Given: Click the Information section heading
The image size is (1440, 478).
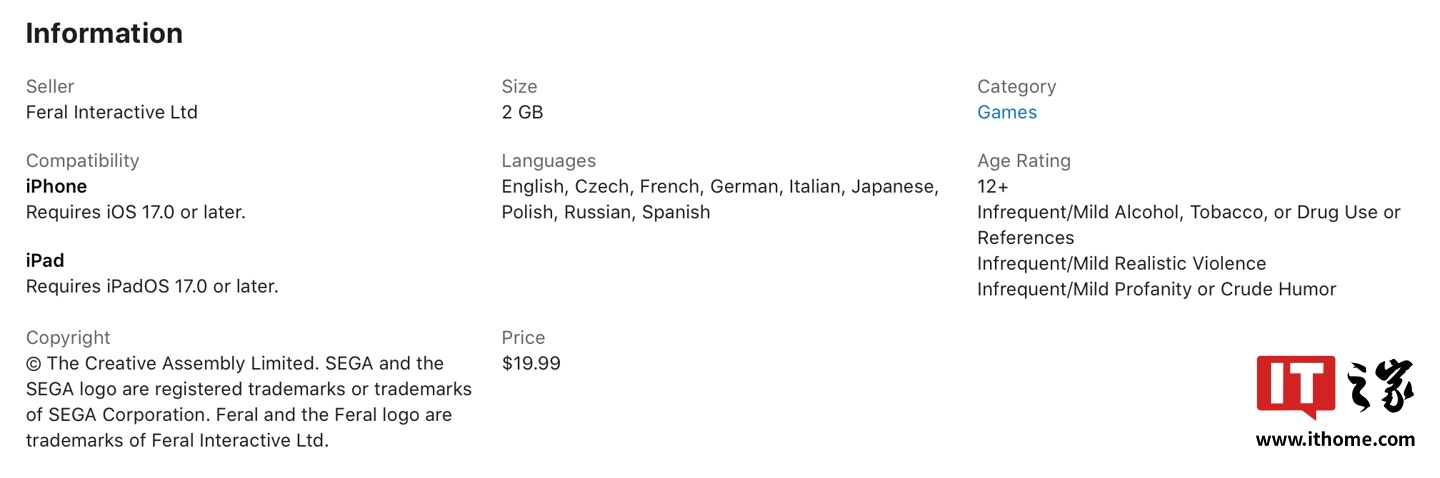Looking at the screenshot, I should [104, 33].
